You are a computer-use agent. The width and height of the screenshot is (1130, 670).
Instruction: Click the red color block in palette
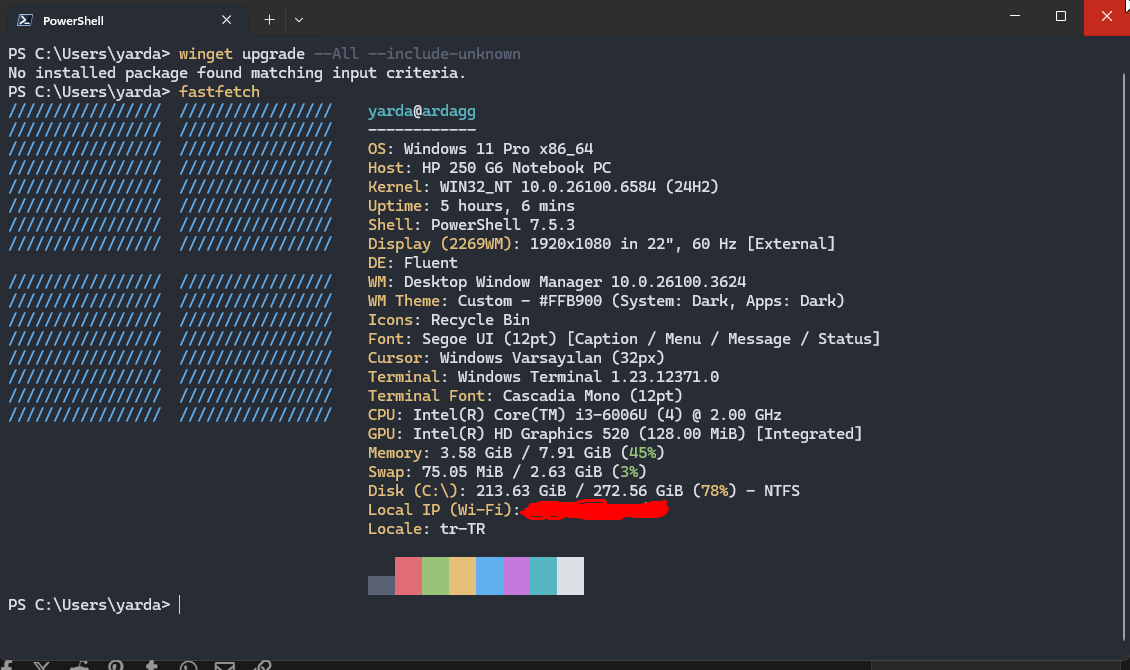pos(408,576)
